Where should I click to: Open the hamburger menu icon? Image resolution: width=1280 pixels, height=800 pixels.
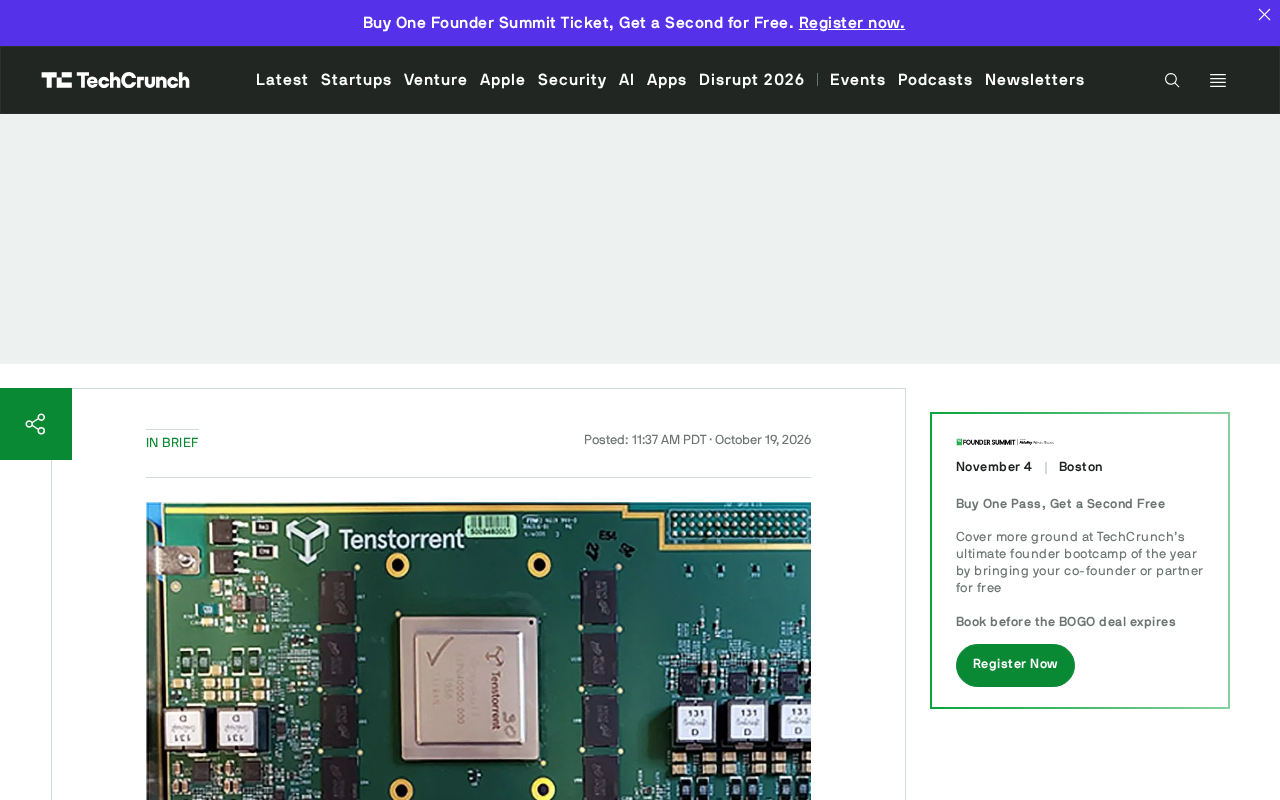(x=1218, y=80)
